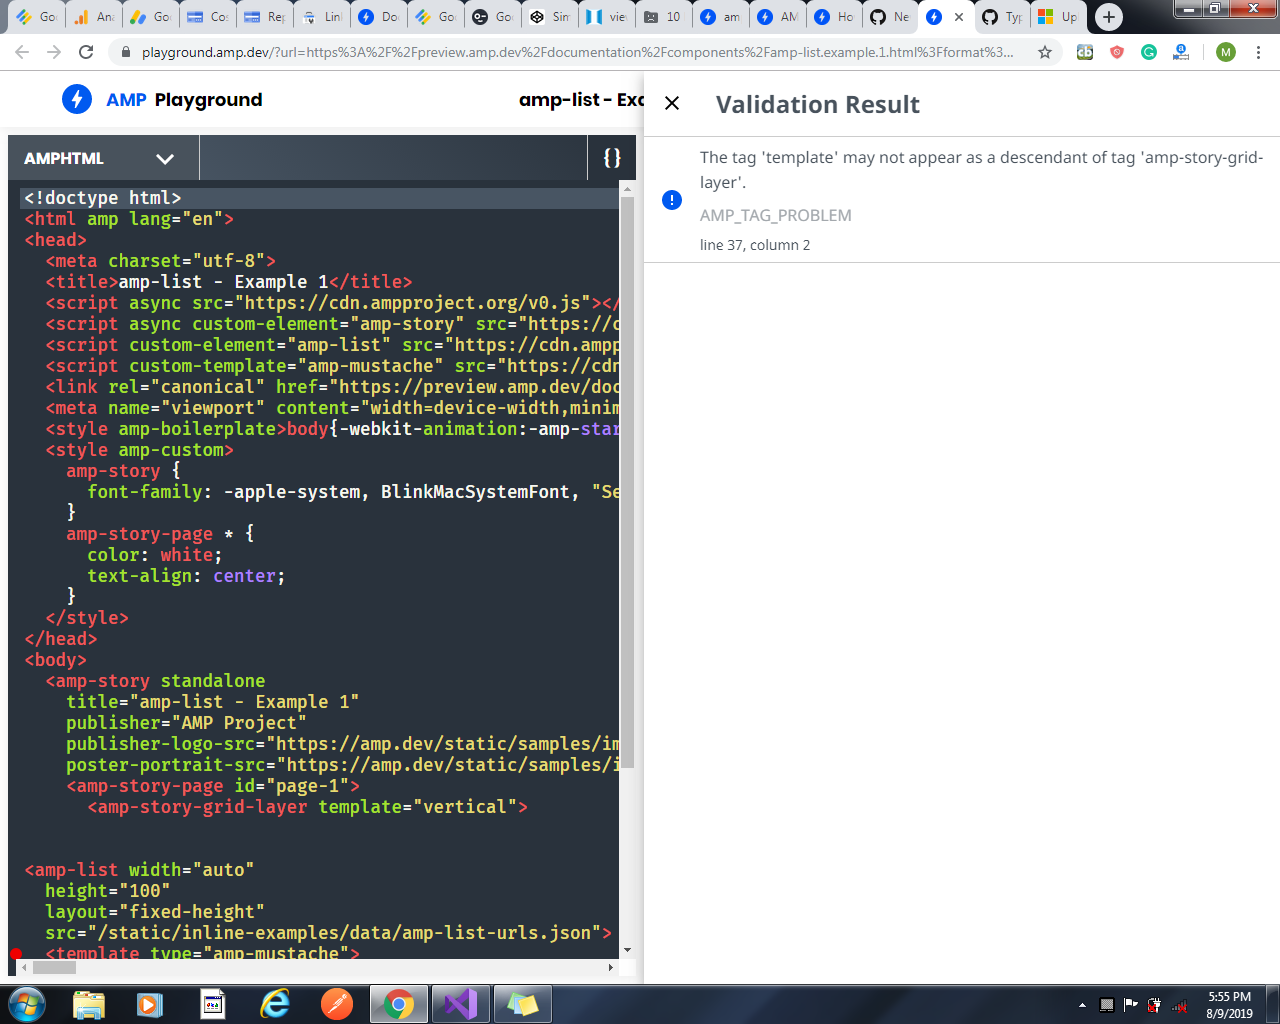Click the {} code formatting icon
The width and height of the screenshot is (1280, 1024).
(611, 158)
